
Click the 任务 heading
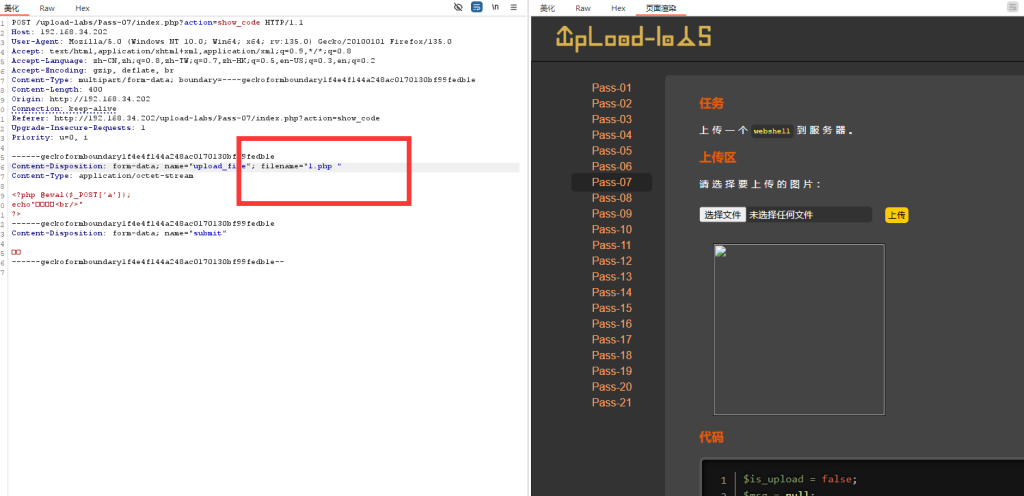tap(711, 103)
